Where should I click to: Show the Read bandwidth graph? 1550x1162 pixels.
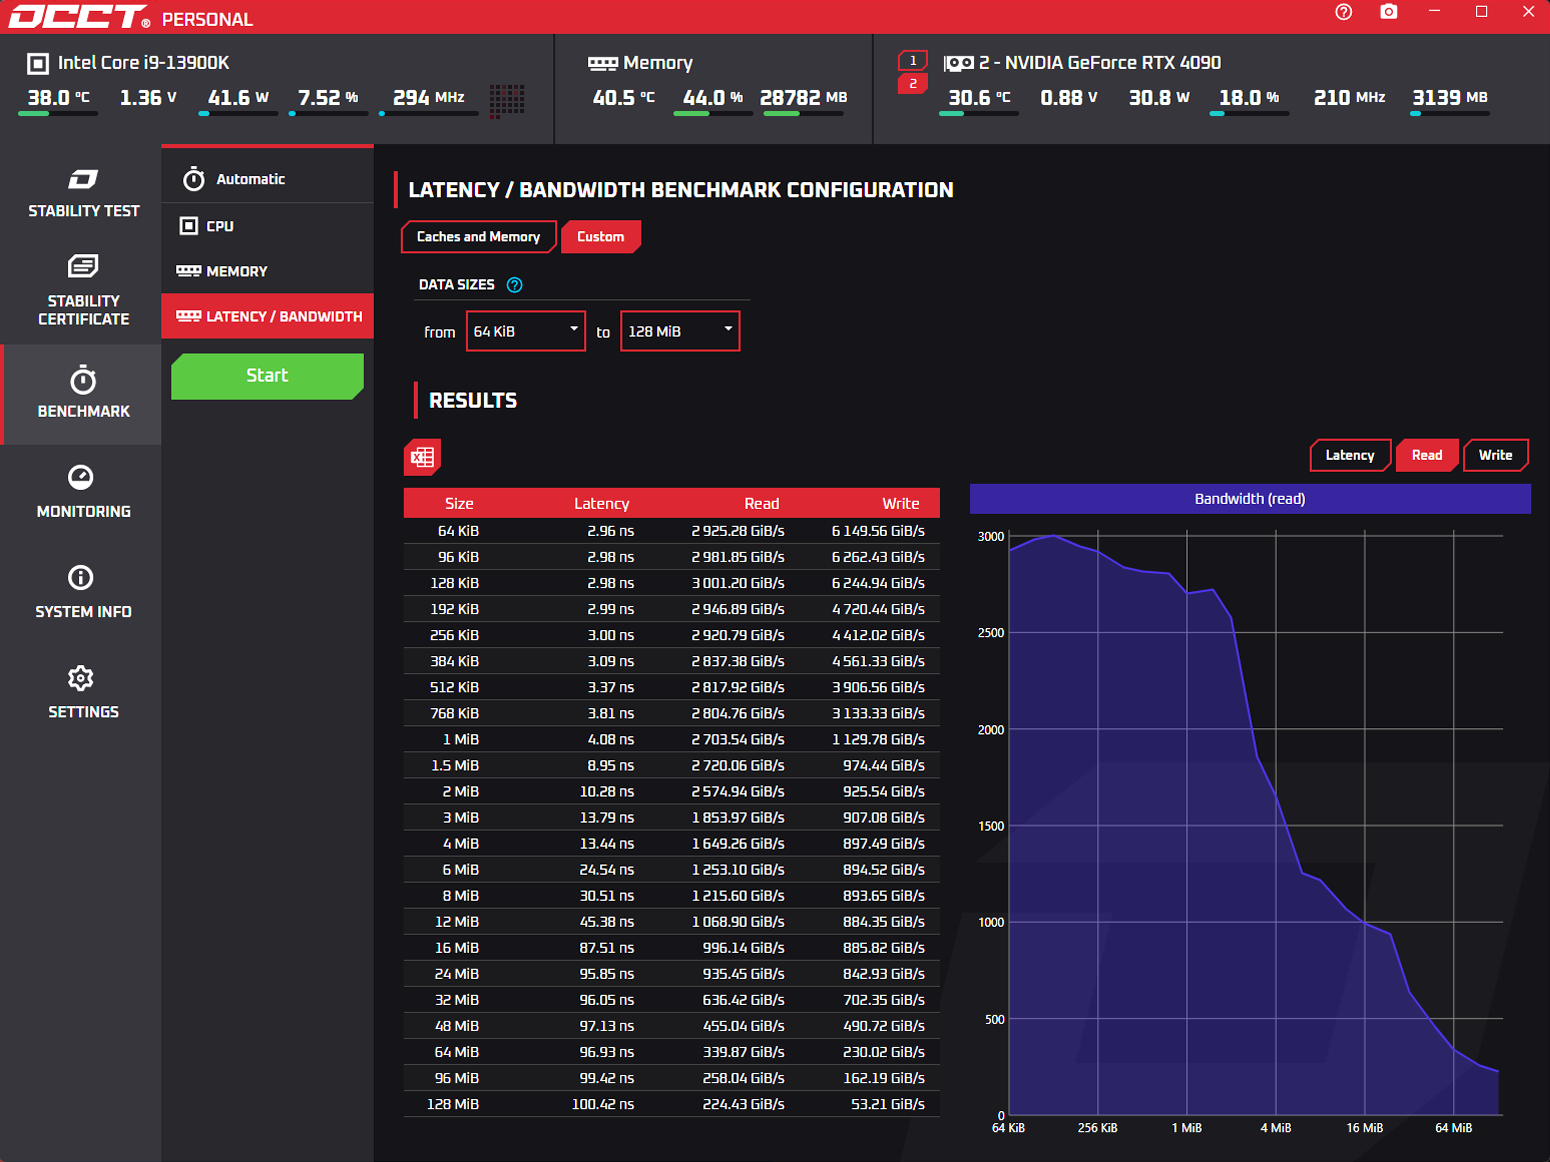(1427, 455)
